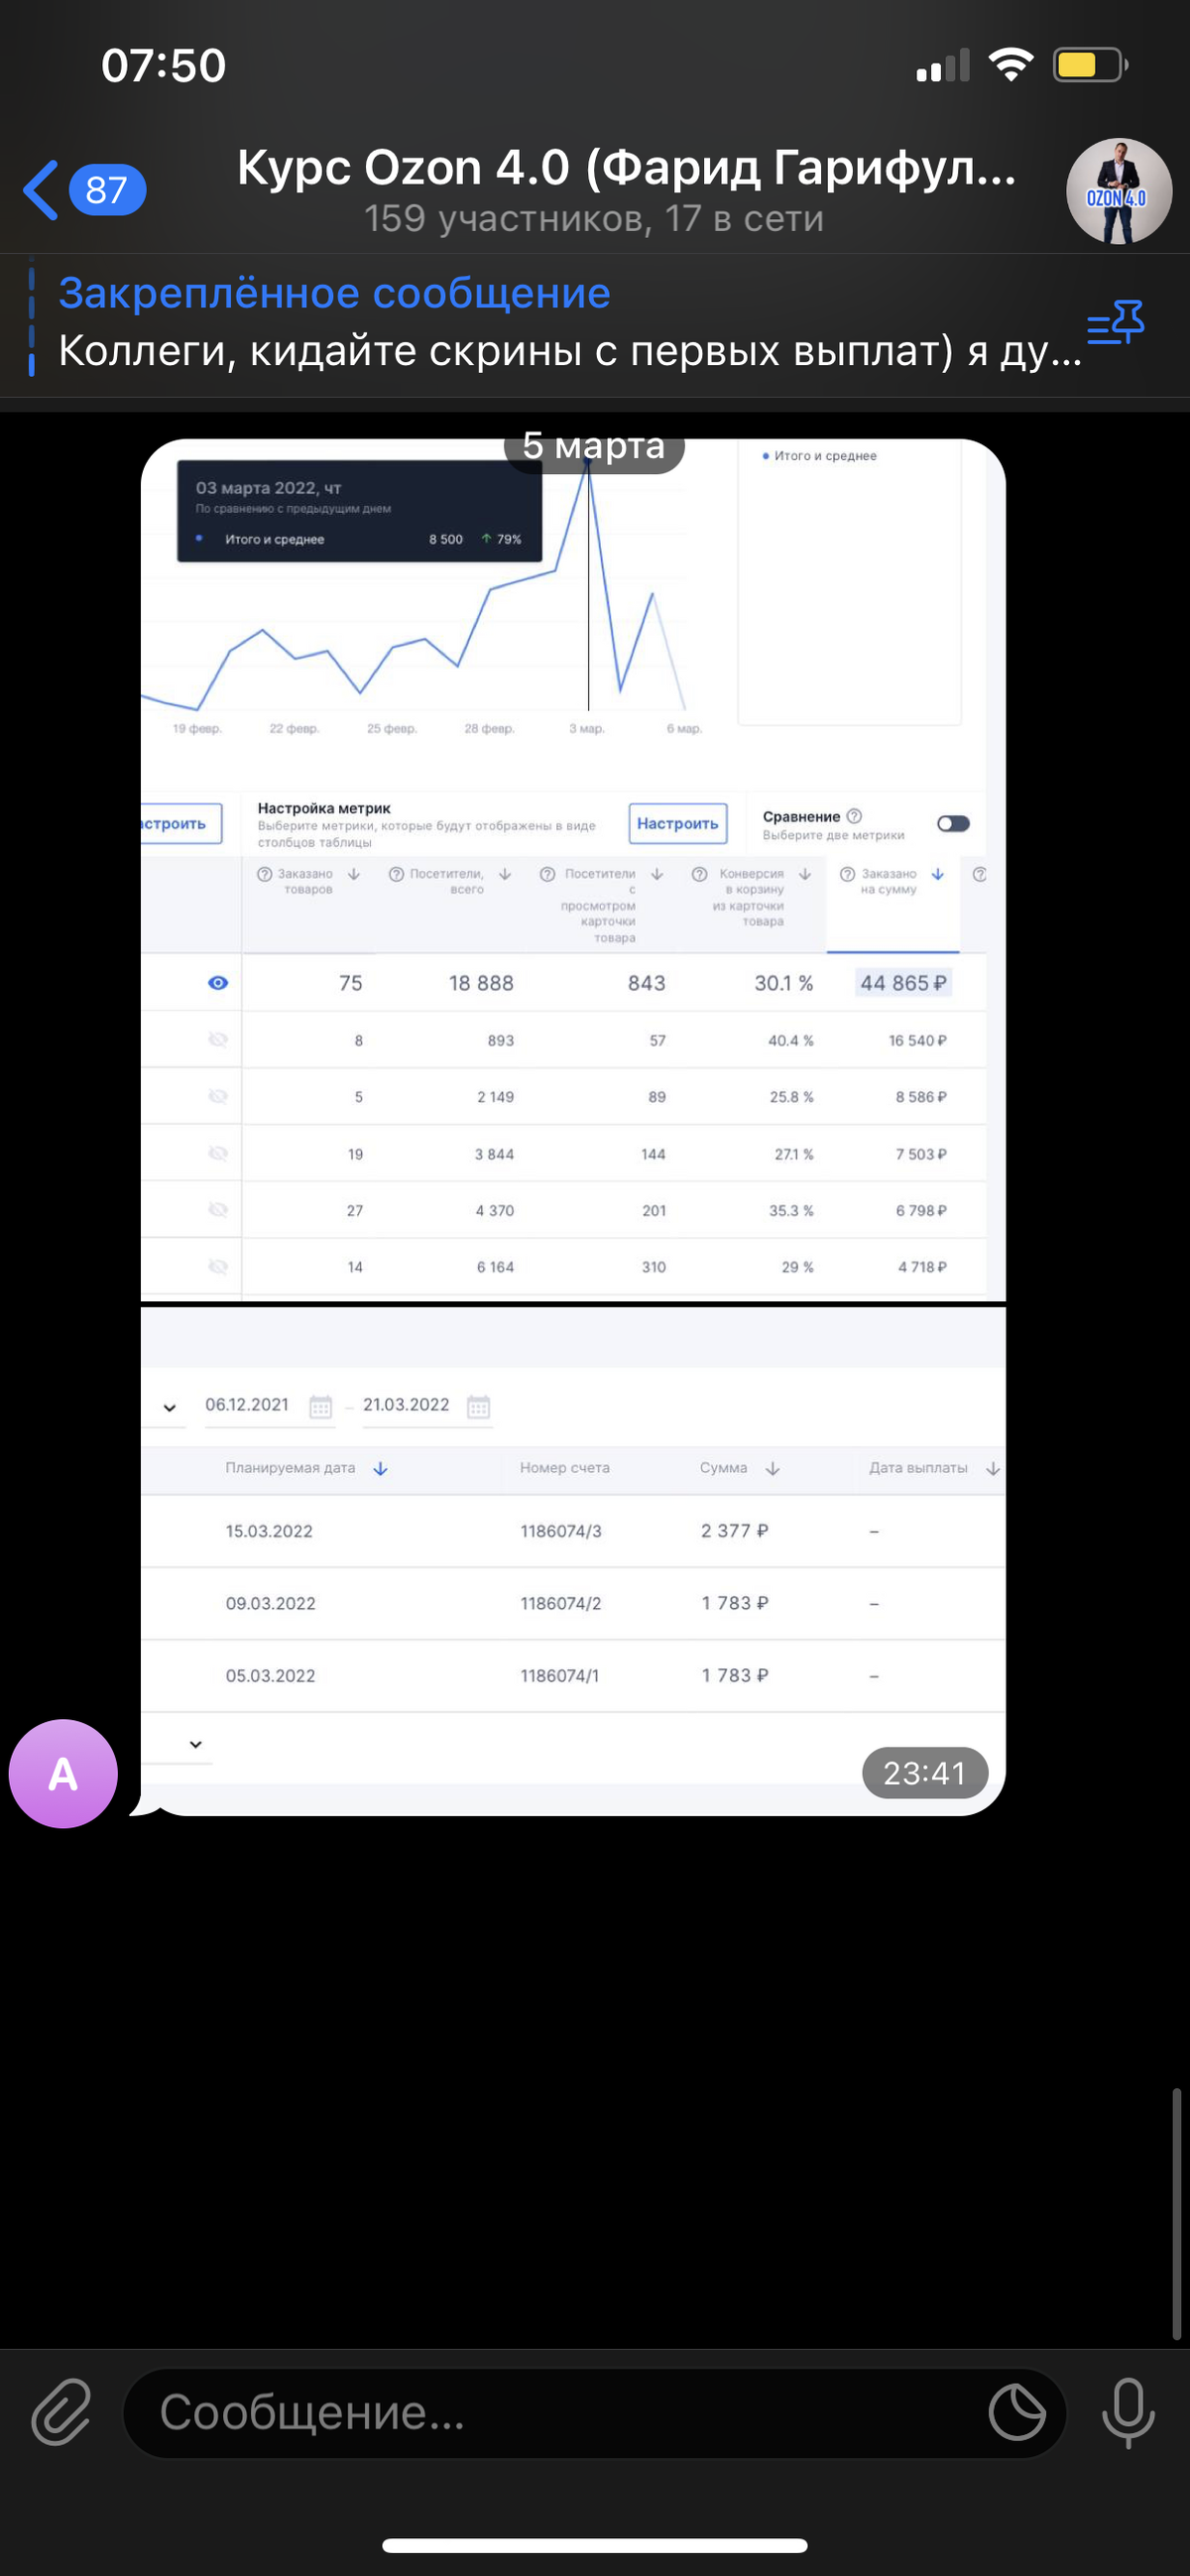Sort by Сумма column arrow
This screenshot has width=1190, height=2576.
point(772,1468)
